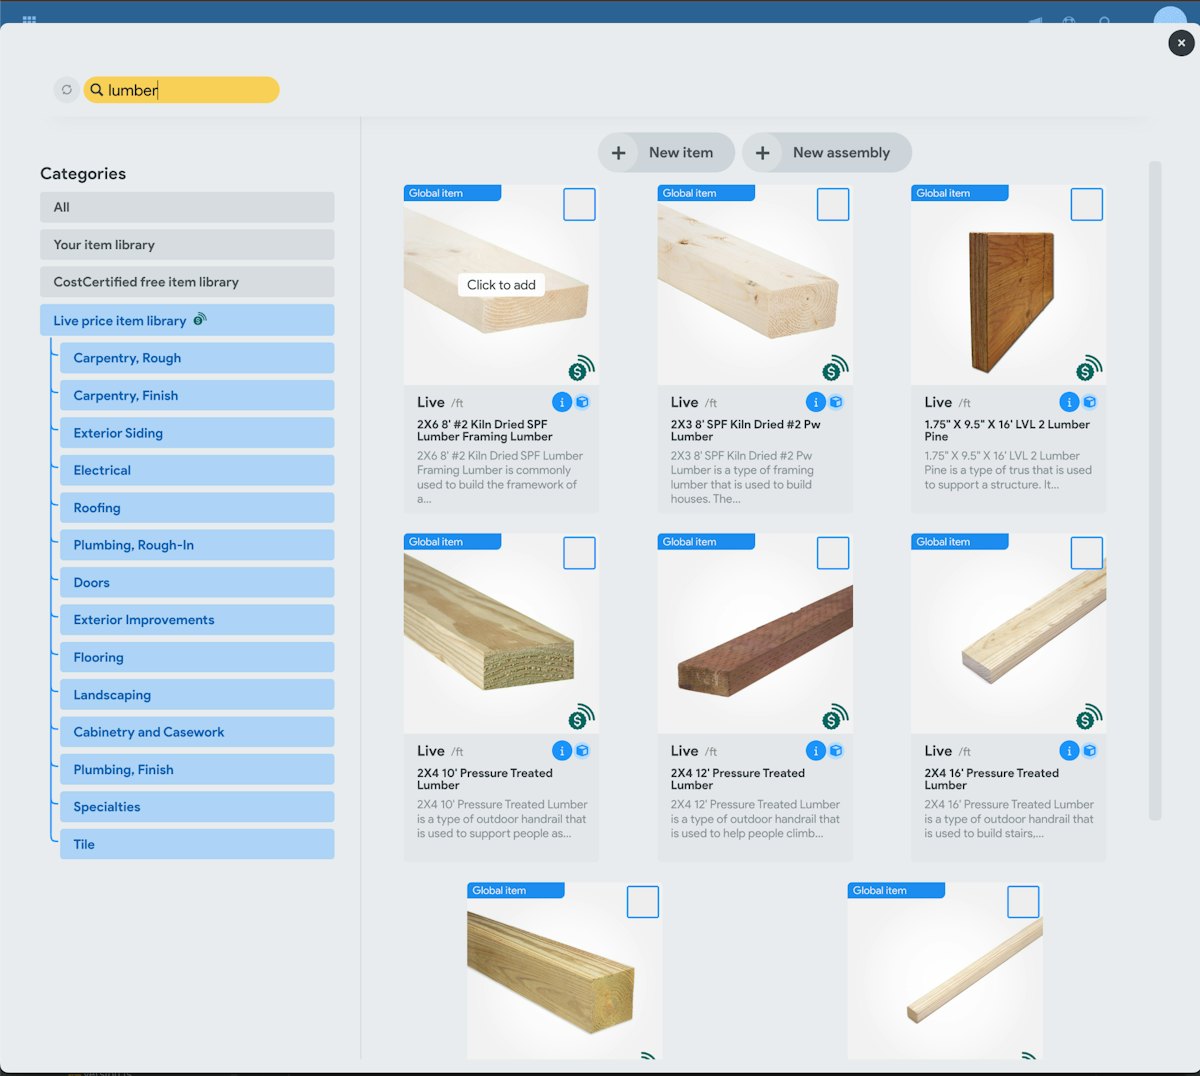Tick the checkbox on 2X4 12' Pressure Treated Lumber

(x=833, y=553)
